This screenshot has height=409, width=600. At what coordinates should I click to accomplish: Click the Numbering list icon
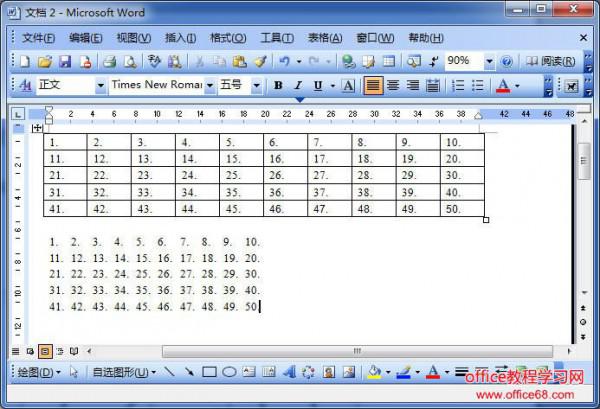pos(458,85)
